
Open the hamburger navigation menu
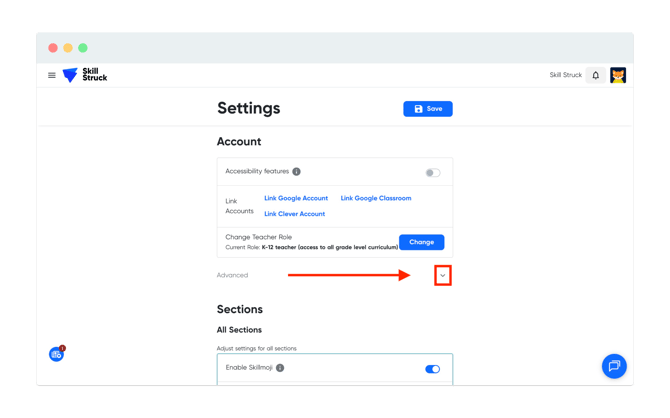[x=52, y=75]
